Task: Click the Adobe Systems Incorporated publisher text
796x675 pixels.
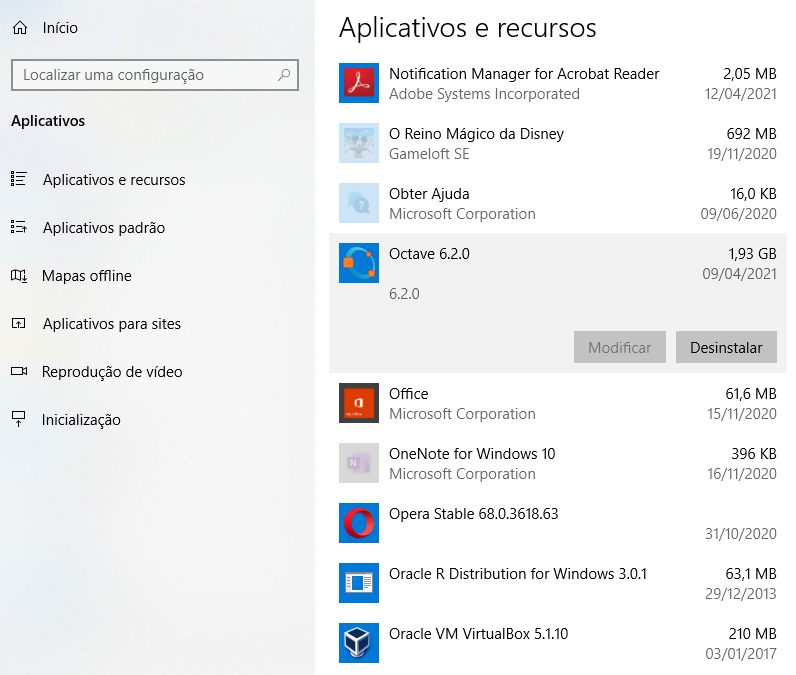Action: (484, 94)
